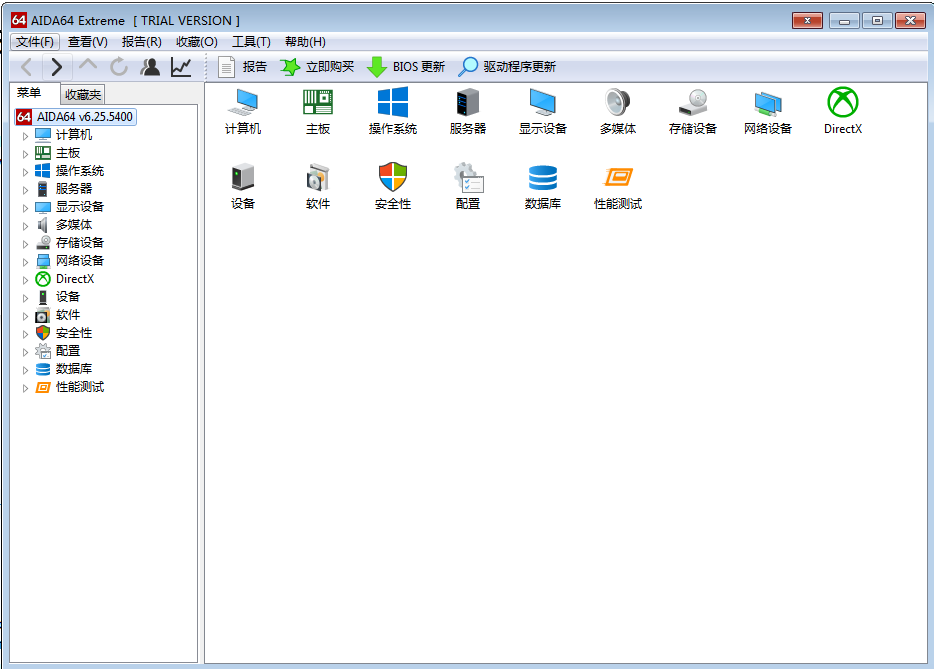The height and width of the screenshot is (669, 934).
Task: Expand the 网络设备 tree item in sidebar
Action: (24, 260)
